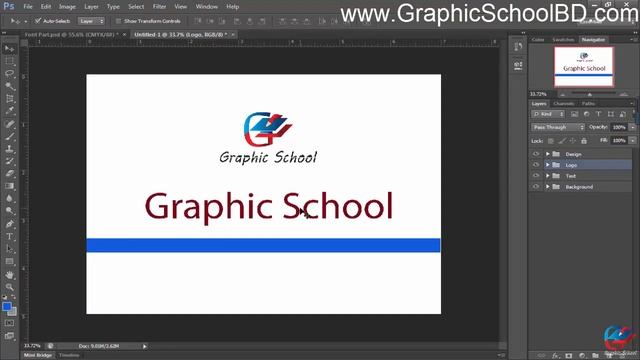Toggle Quick Mask mode in toolbar
The width and height of the screenshot is (640, 360).
9,323
